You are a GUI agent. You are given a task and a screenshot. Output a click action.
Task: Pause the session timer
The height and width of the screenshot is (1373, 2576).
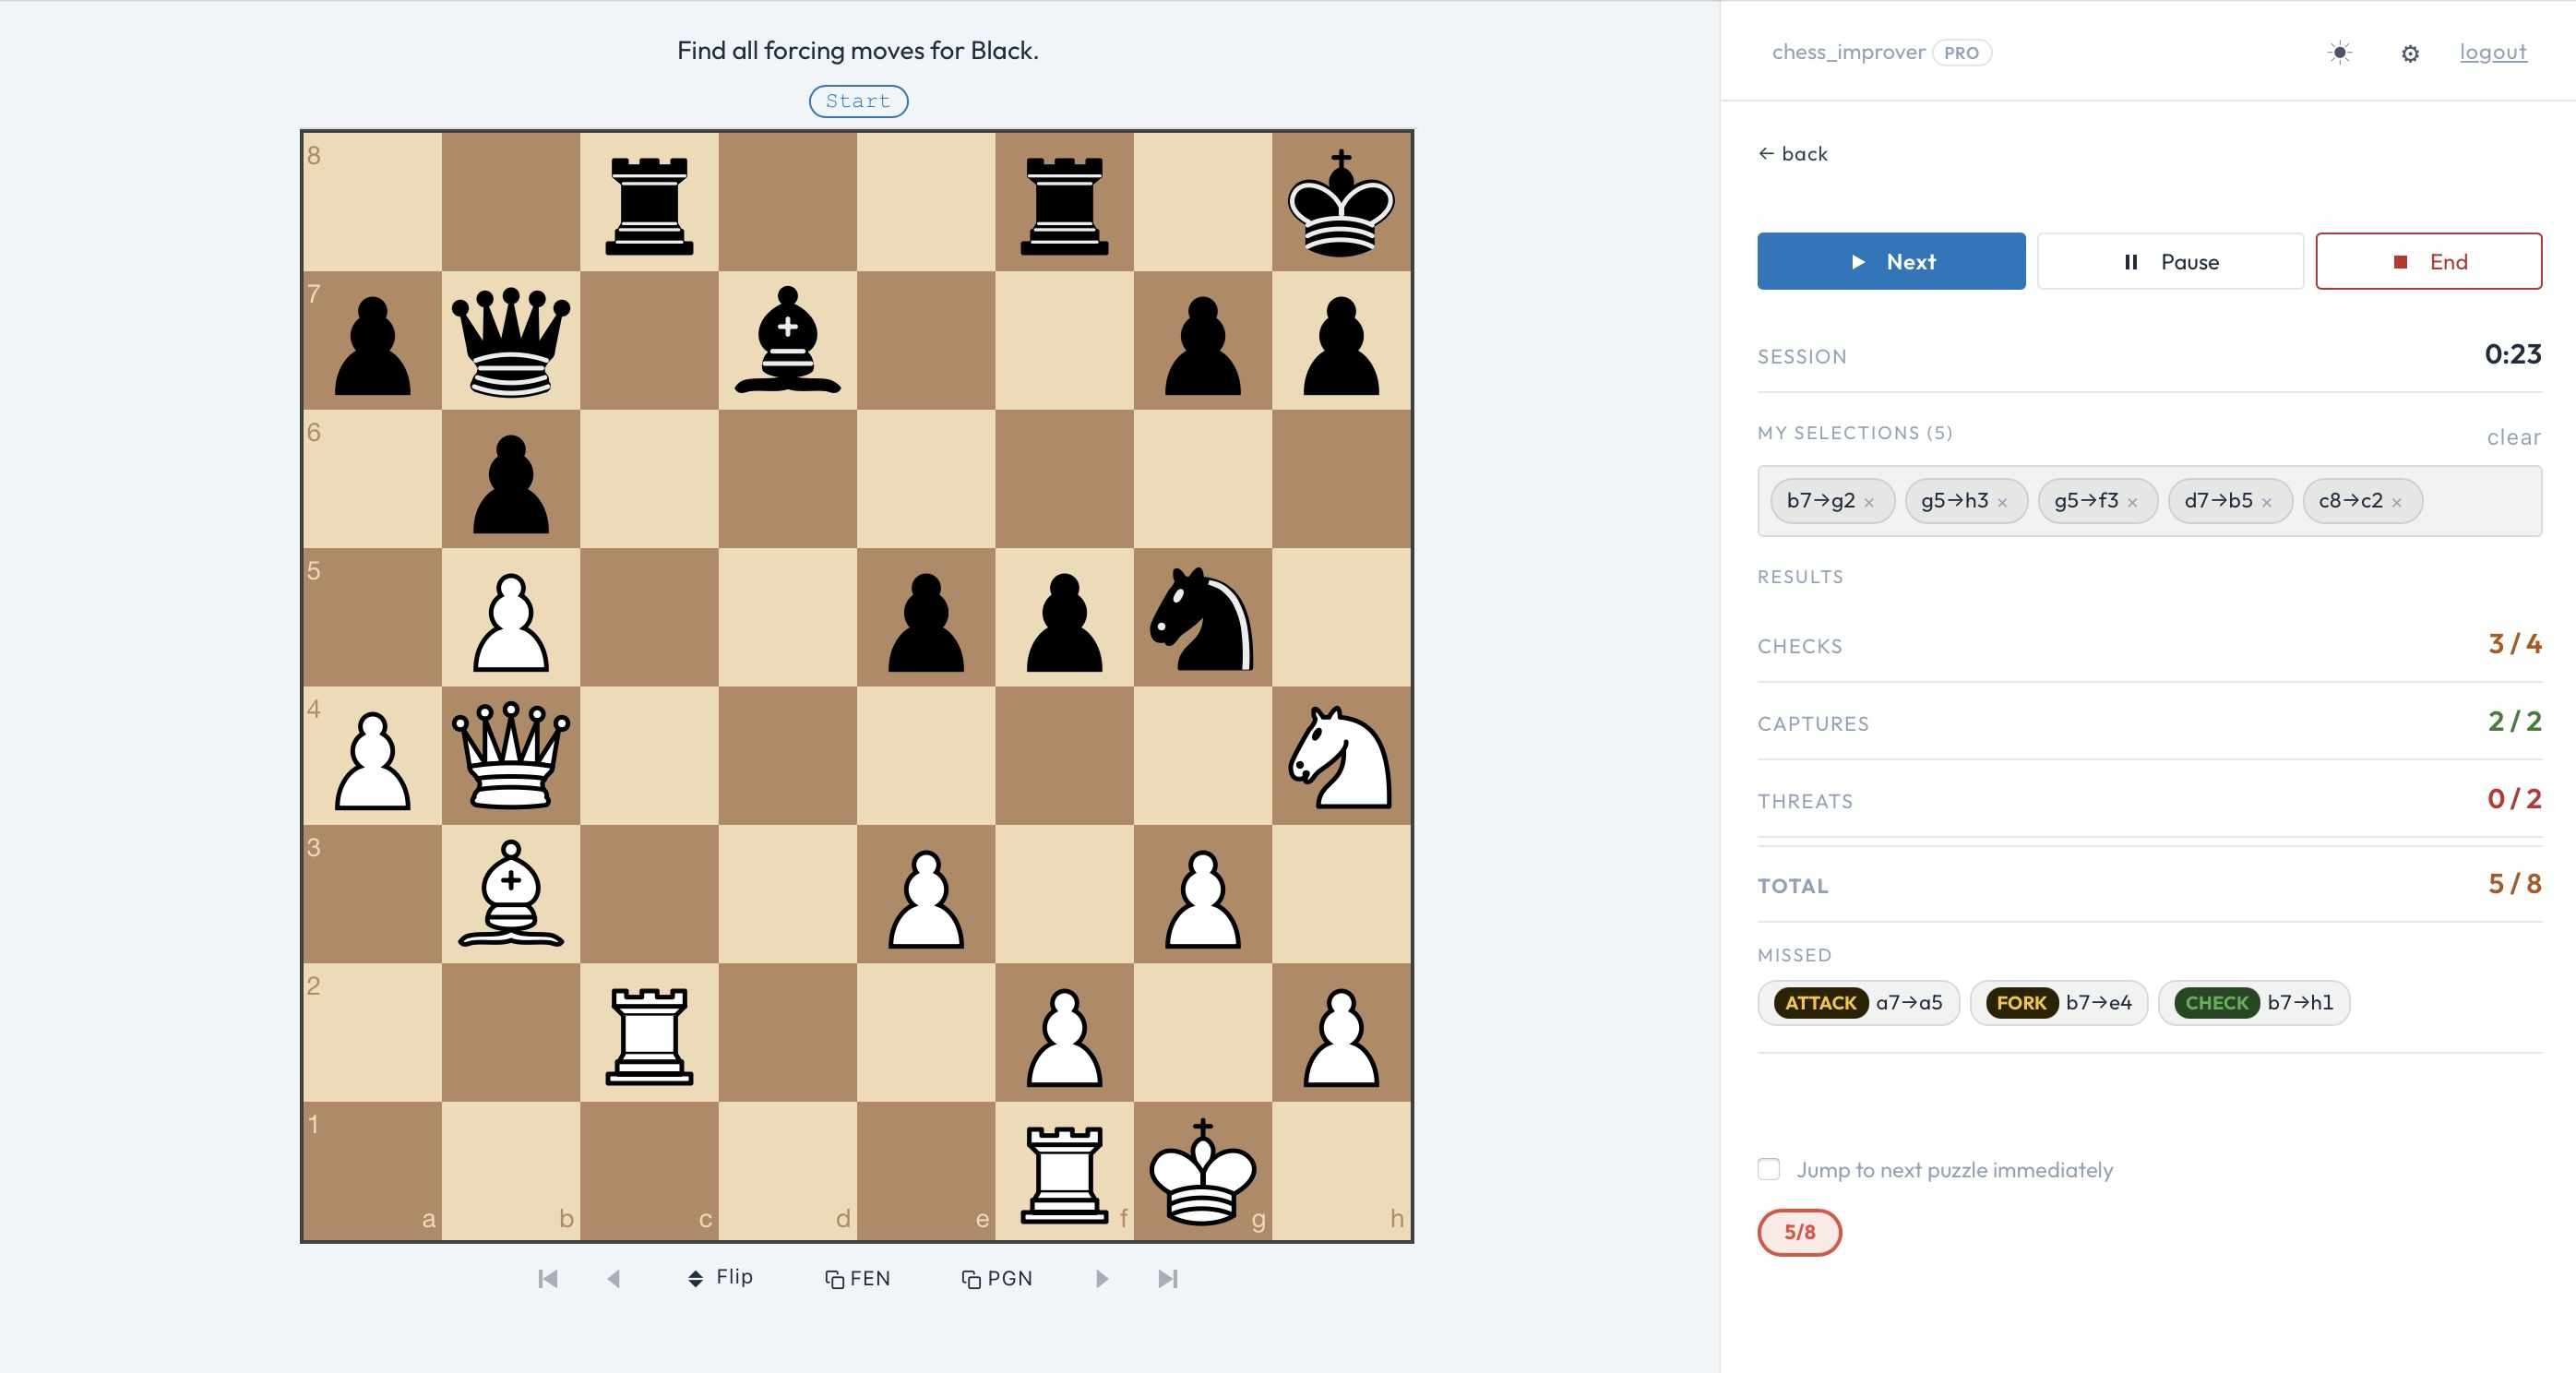2170,262
